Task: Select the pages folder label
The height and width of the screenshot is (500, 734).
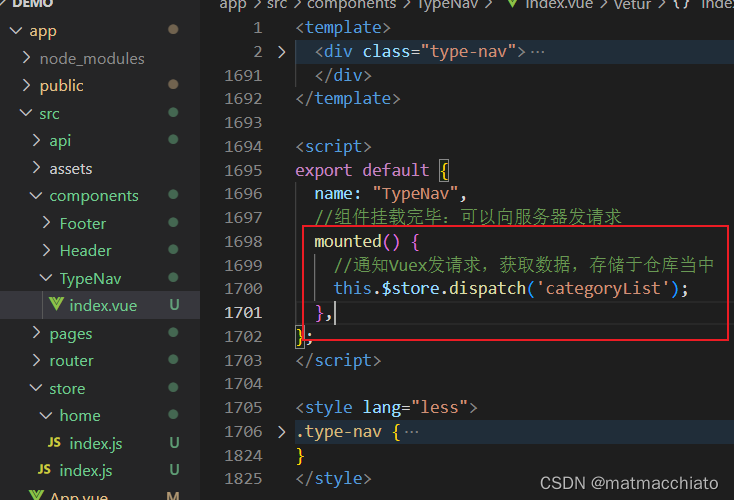Action: [71, 334]
